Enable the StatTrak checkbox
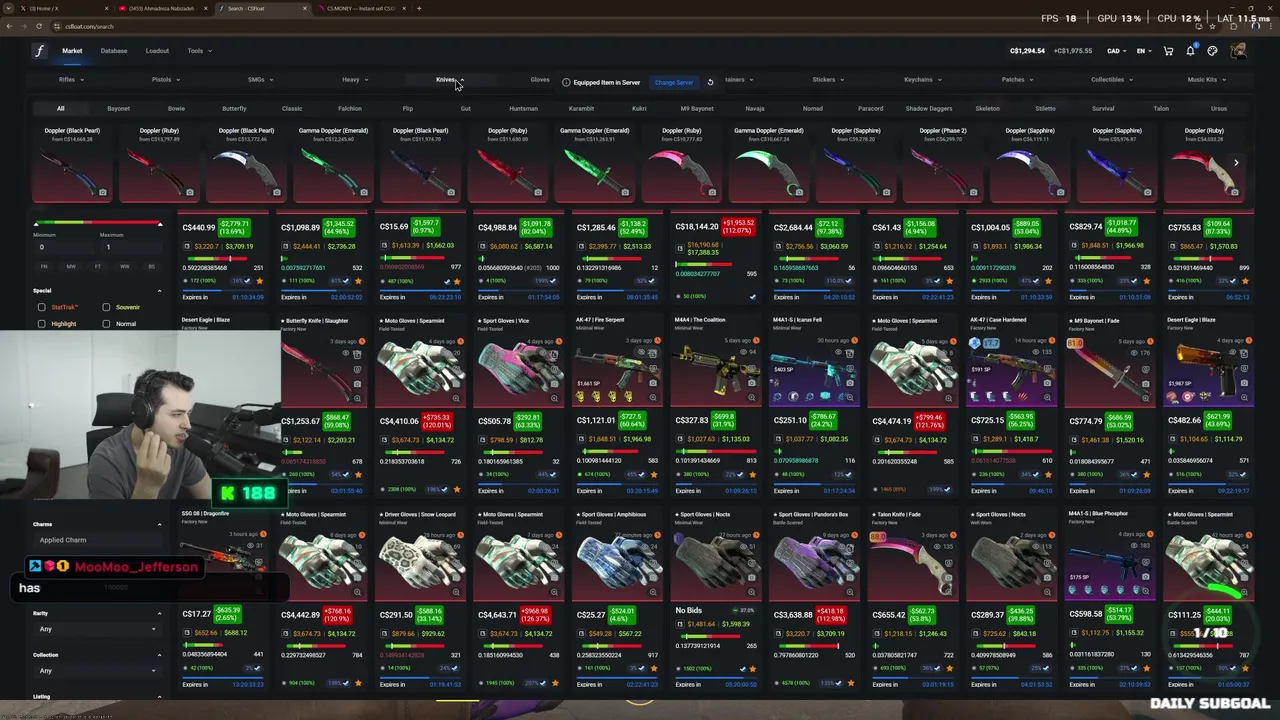The image size is (1280, 720). tap(41, 307)
